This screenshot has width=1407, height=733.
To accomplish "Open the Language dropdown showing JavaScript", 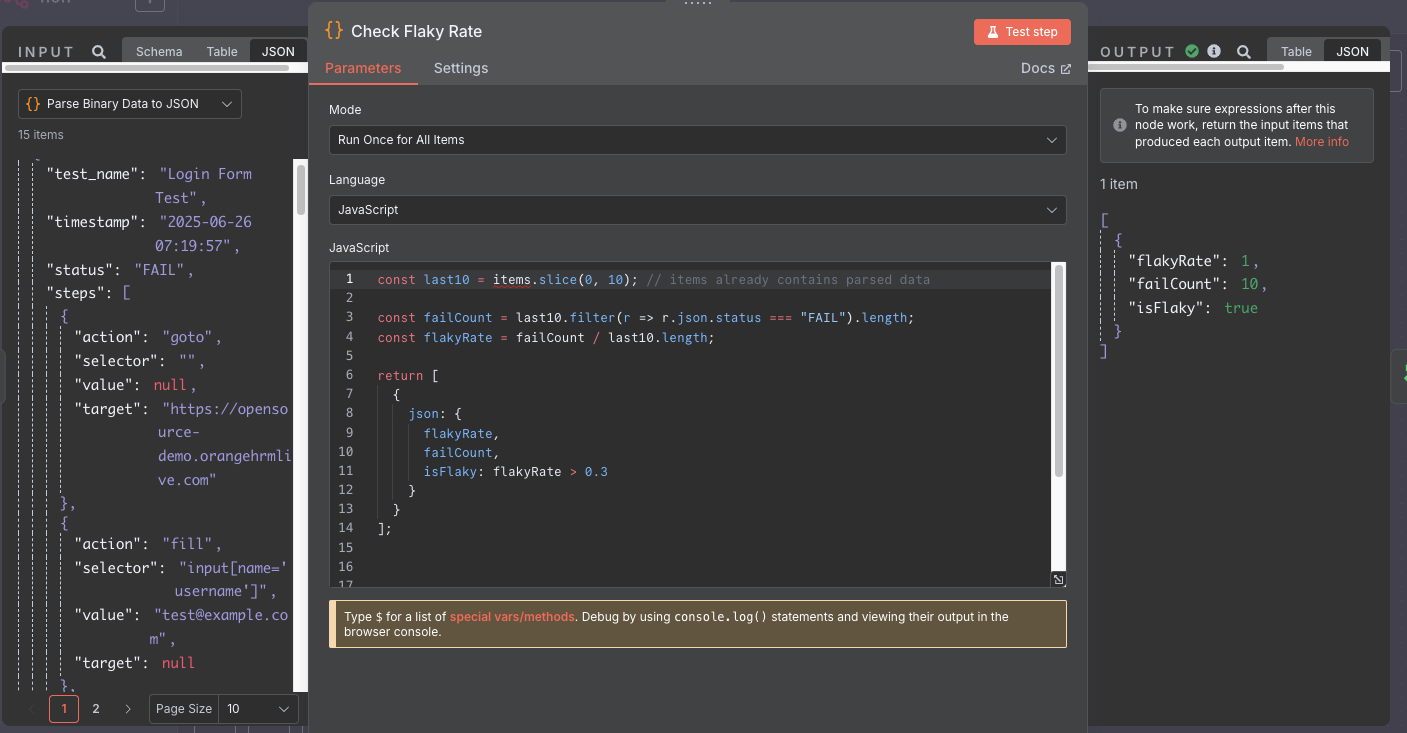I will (x=697, y=210).
